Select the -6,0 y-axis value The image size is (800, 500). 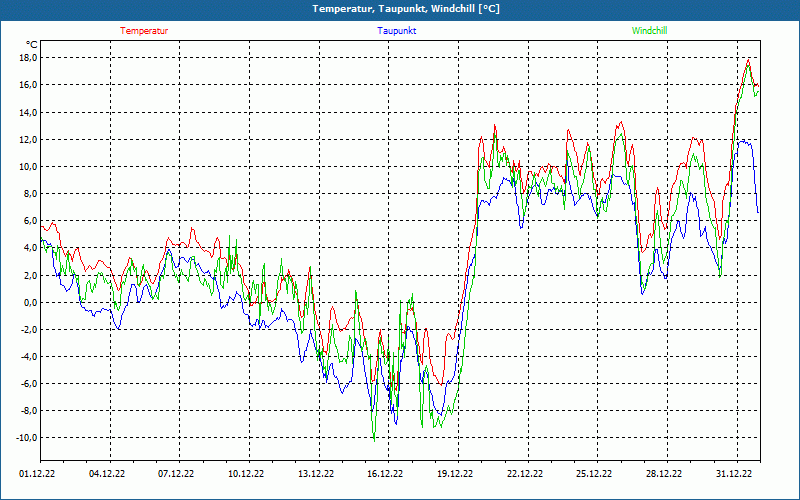[28, 383]
